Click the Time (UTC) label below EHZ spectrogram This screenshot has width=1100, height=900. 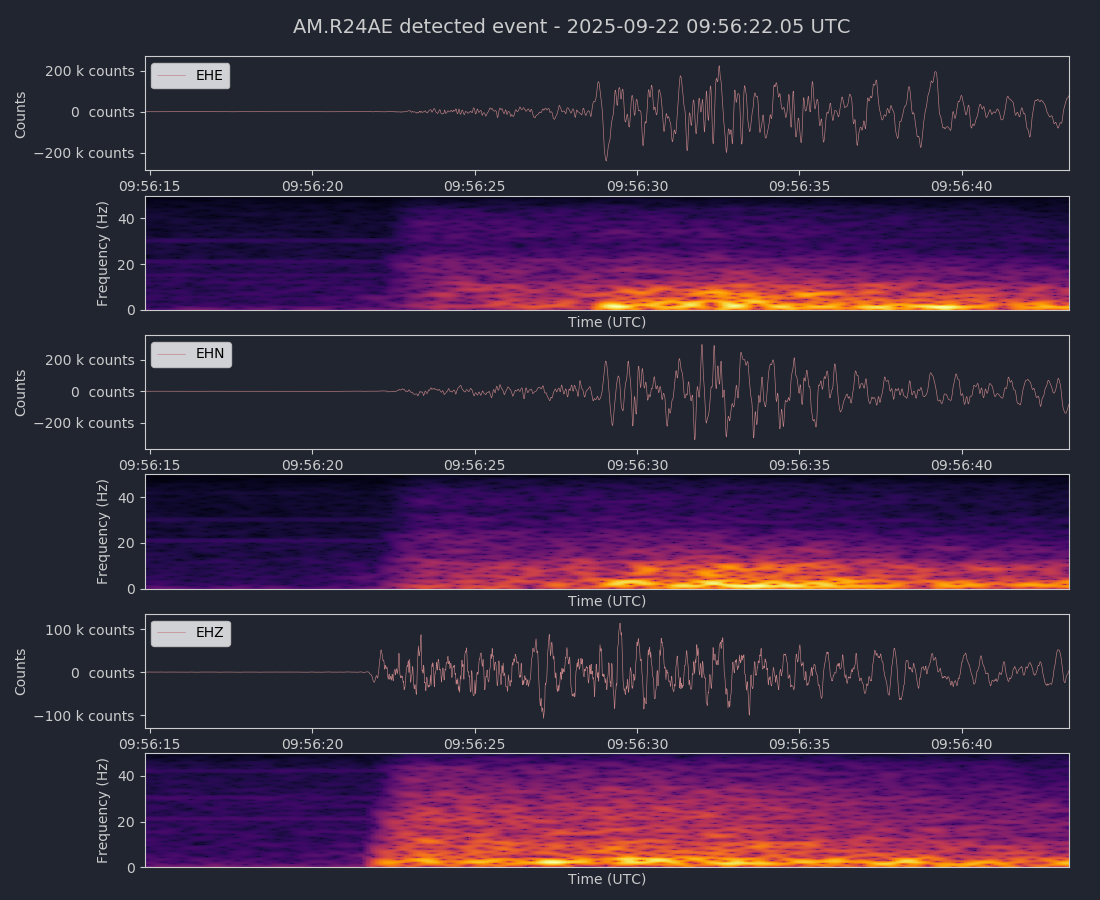coord(607,879)
